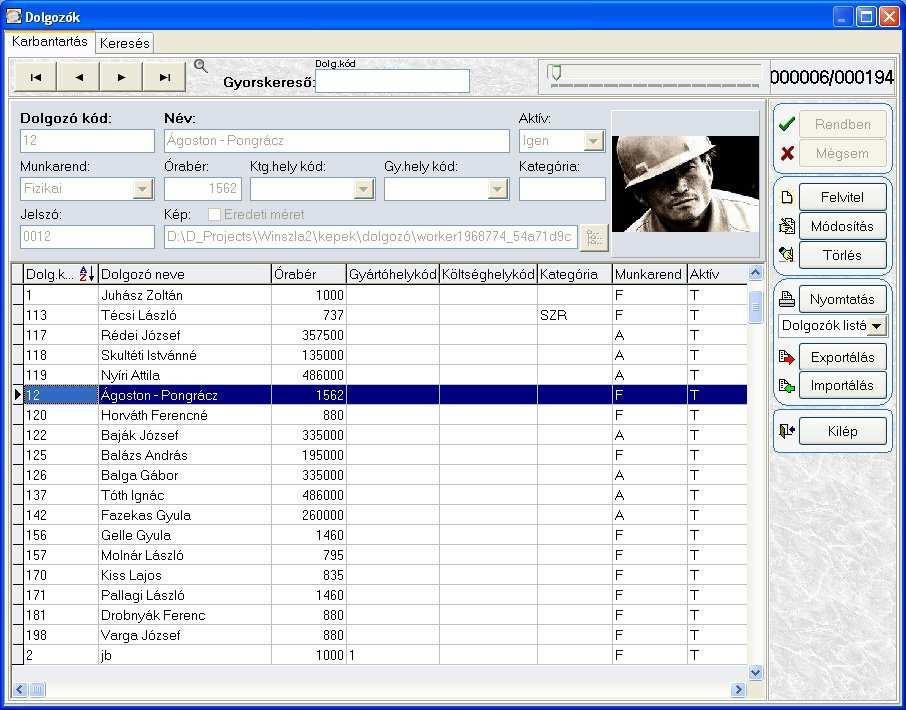
Task: Click the Törlés button
Action: 842,255
